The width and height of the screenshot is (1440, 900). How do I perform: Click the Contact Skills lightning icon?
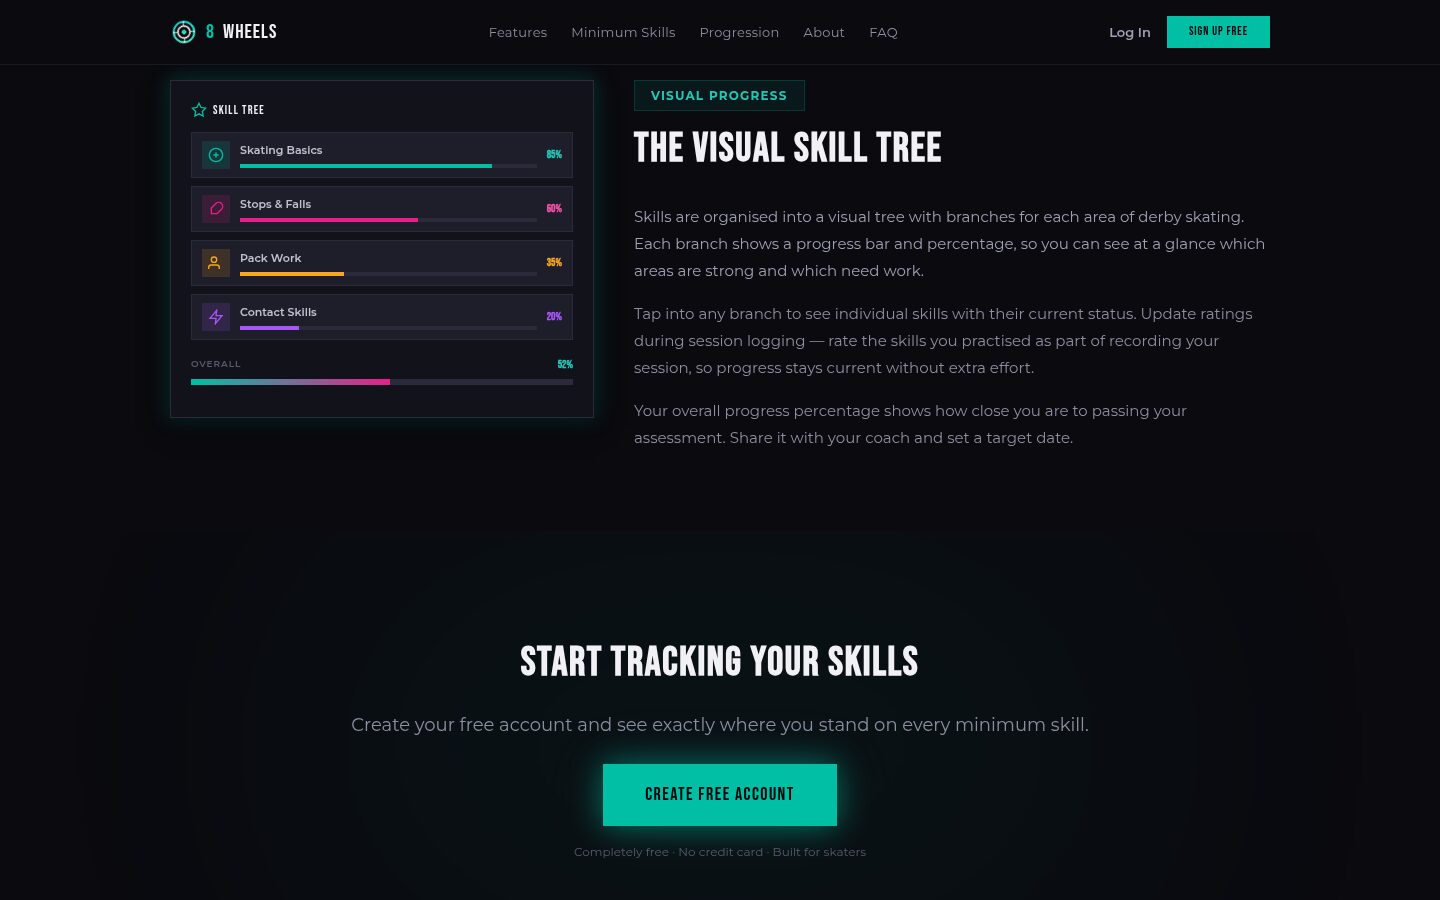coord(216,317)
